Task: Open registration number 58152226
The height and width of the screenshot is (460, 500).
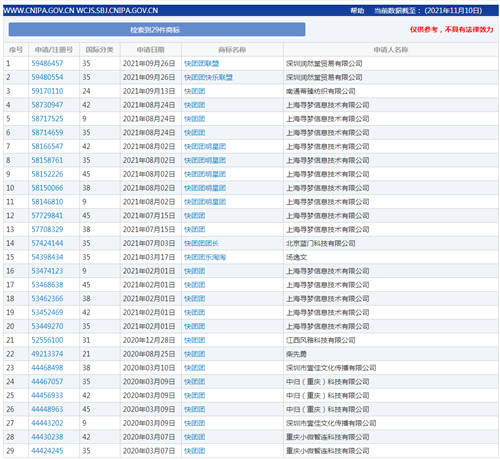Action: (47, 174)
